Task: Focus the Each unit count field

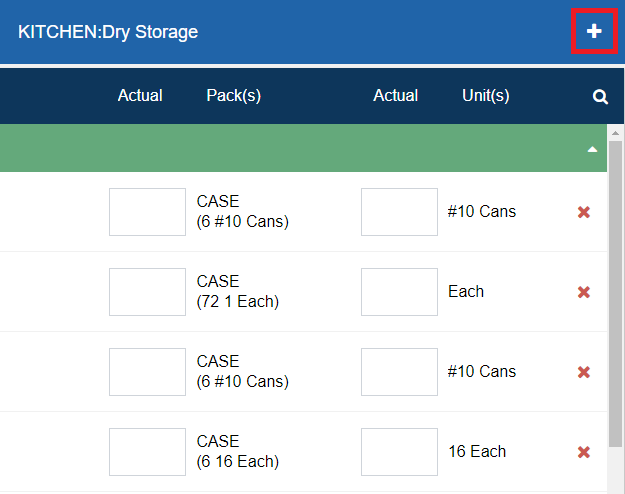Action: [399, 292]
